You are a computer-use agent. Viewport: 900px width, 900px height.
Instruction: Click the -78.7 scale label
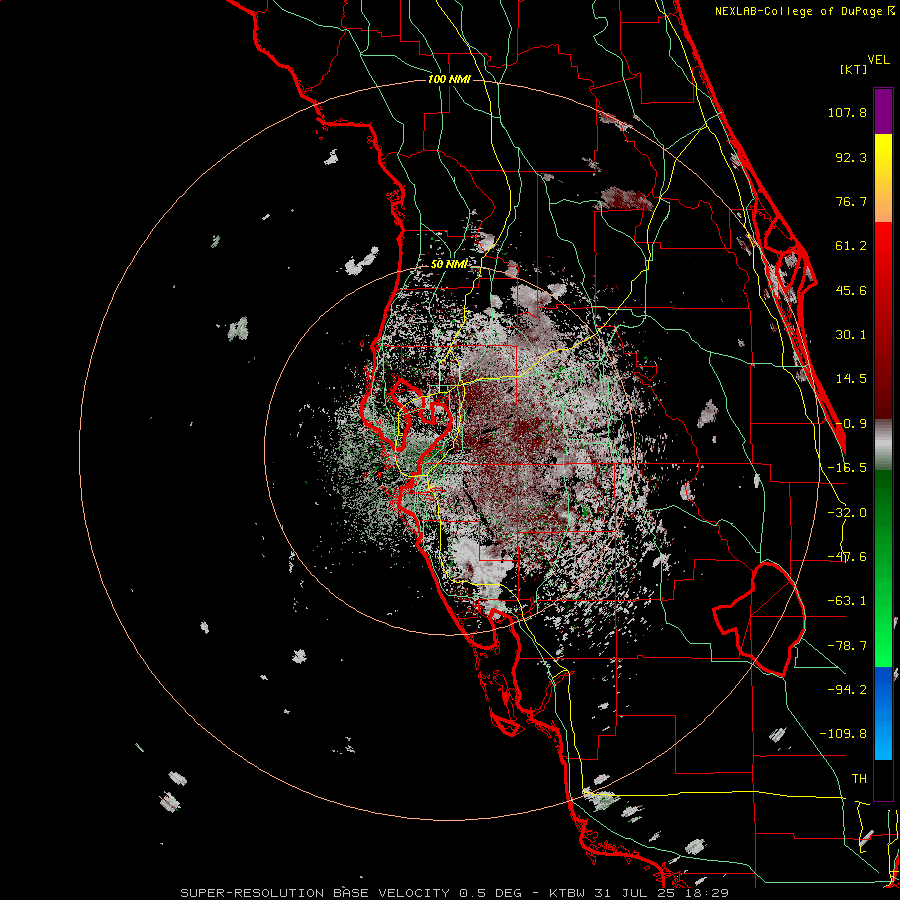847,646
